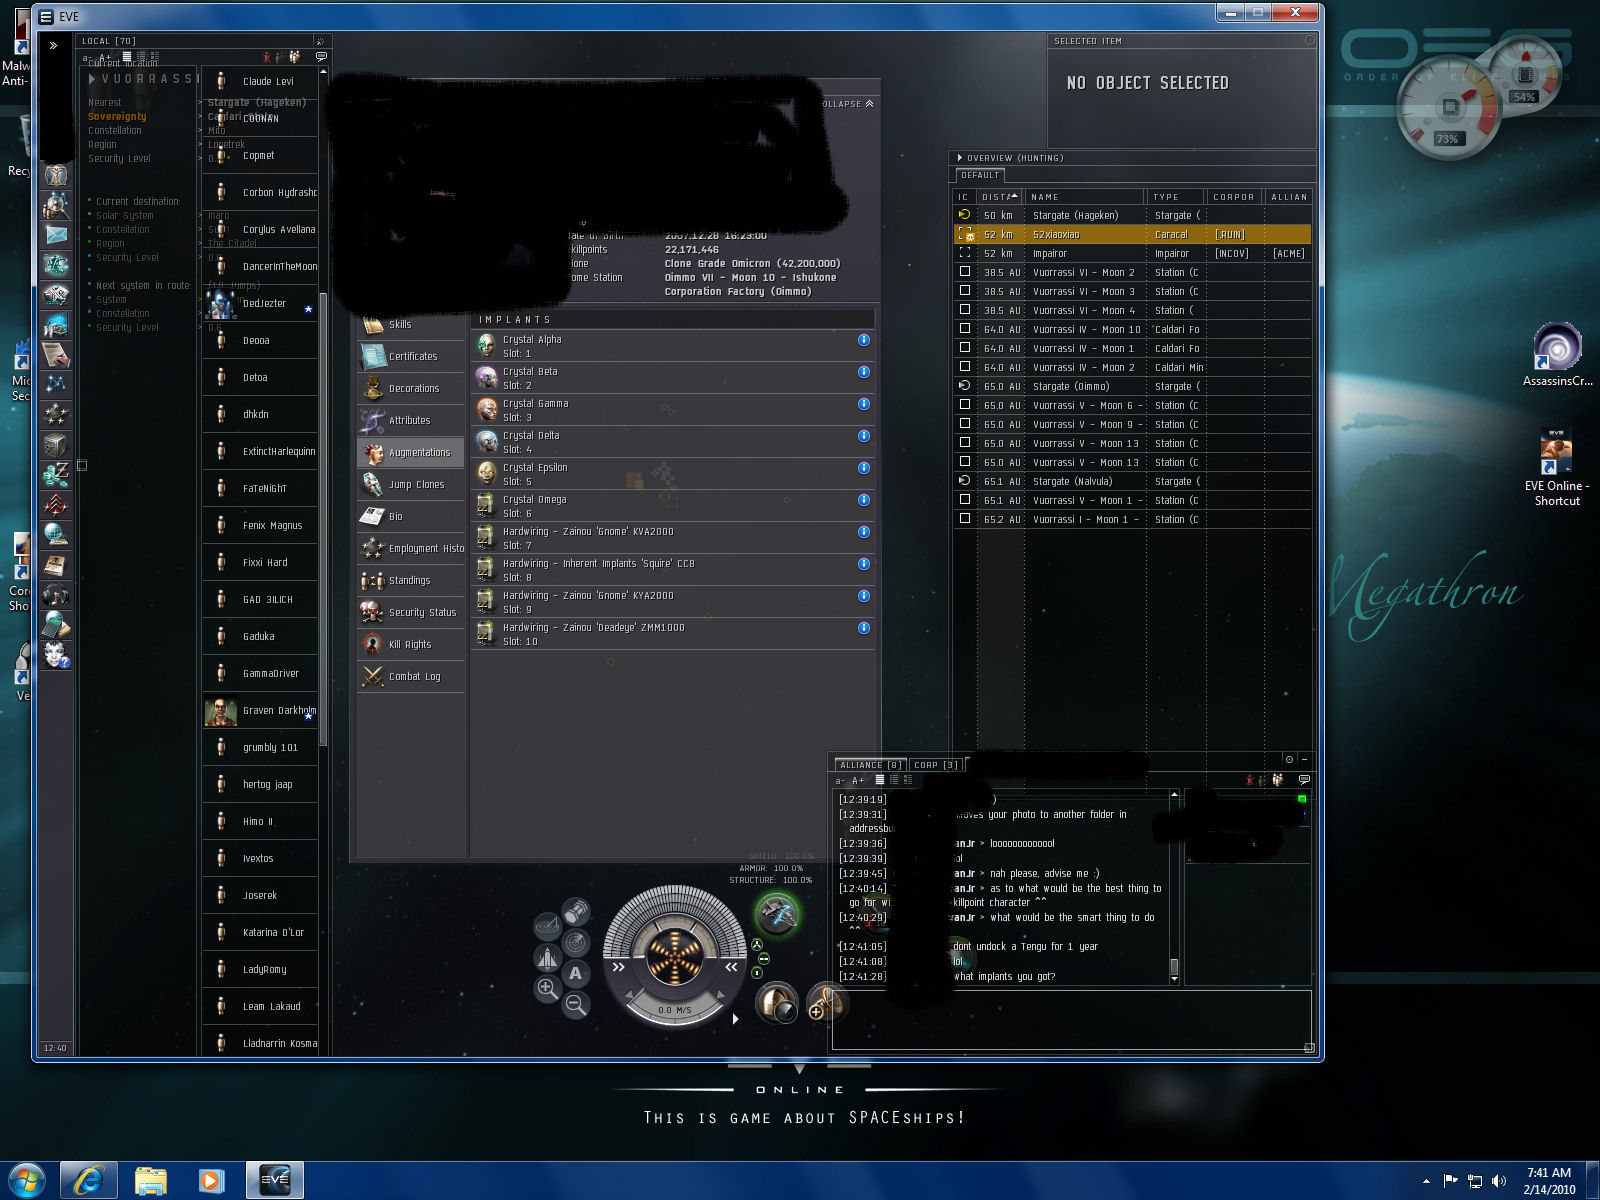Toggle the Vuorassi location info triangle
Viewport: 1600px width, 1200px height.
click(x=92, y=79)
